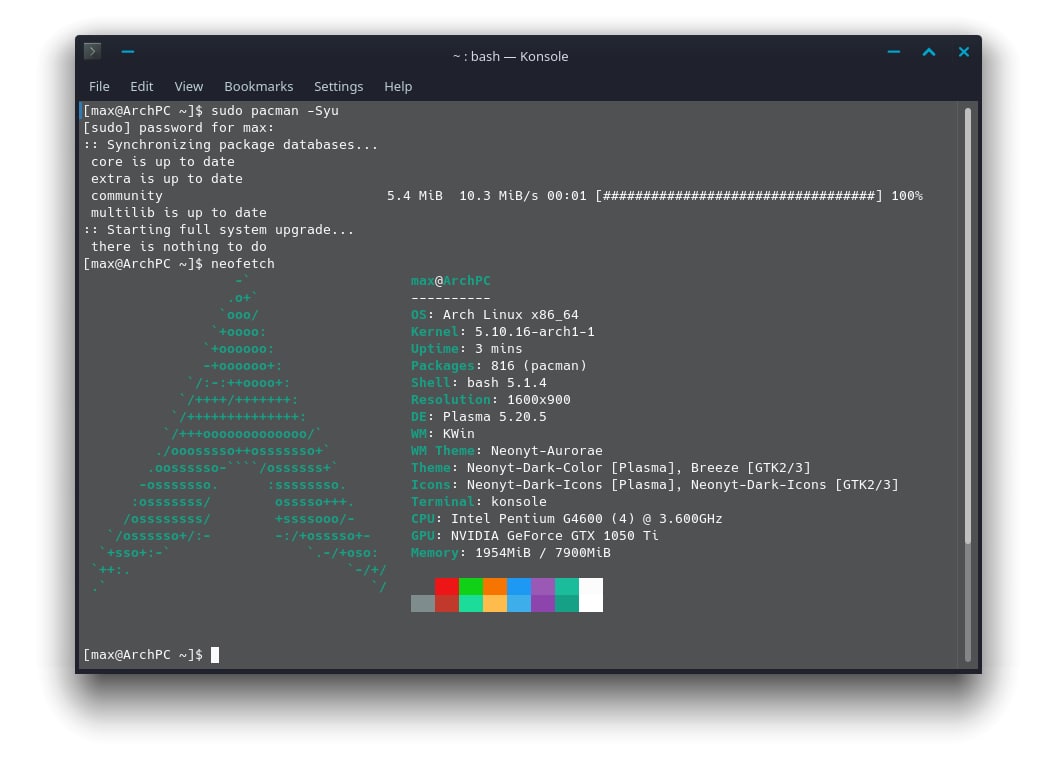Open the Edit menu
Viewport: 1057px width, 759px height.
142,86
